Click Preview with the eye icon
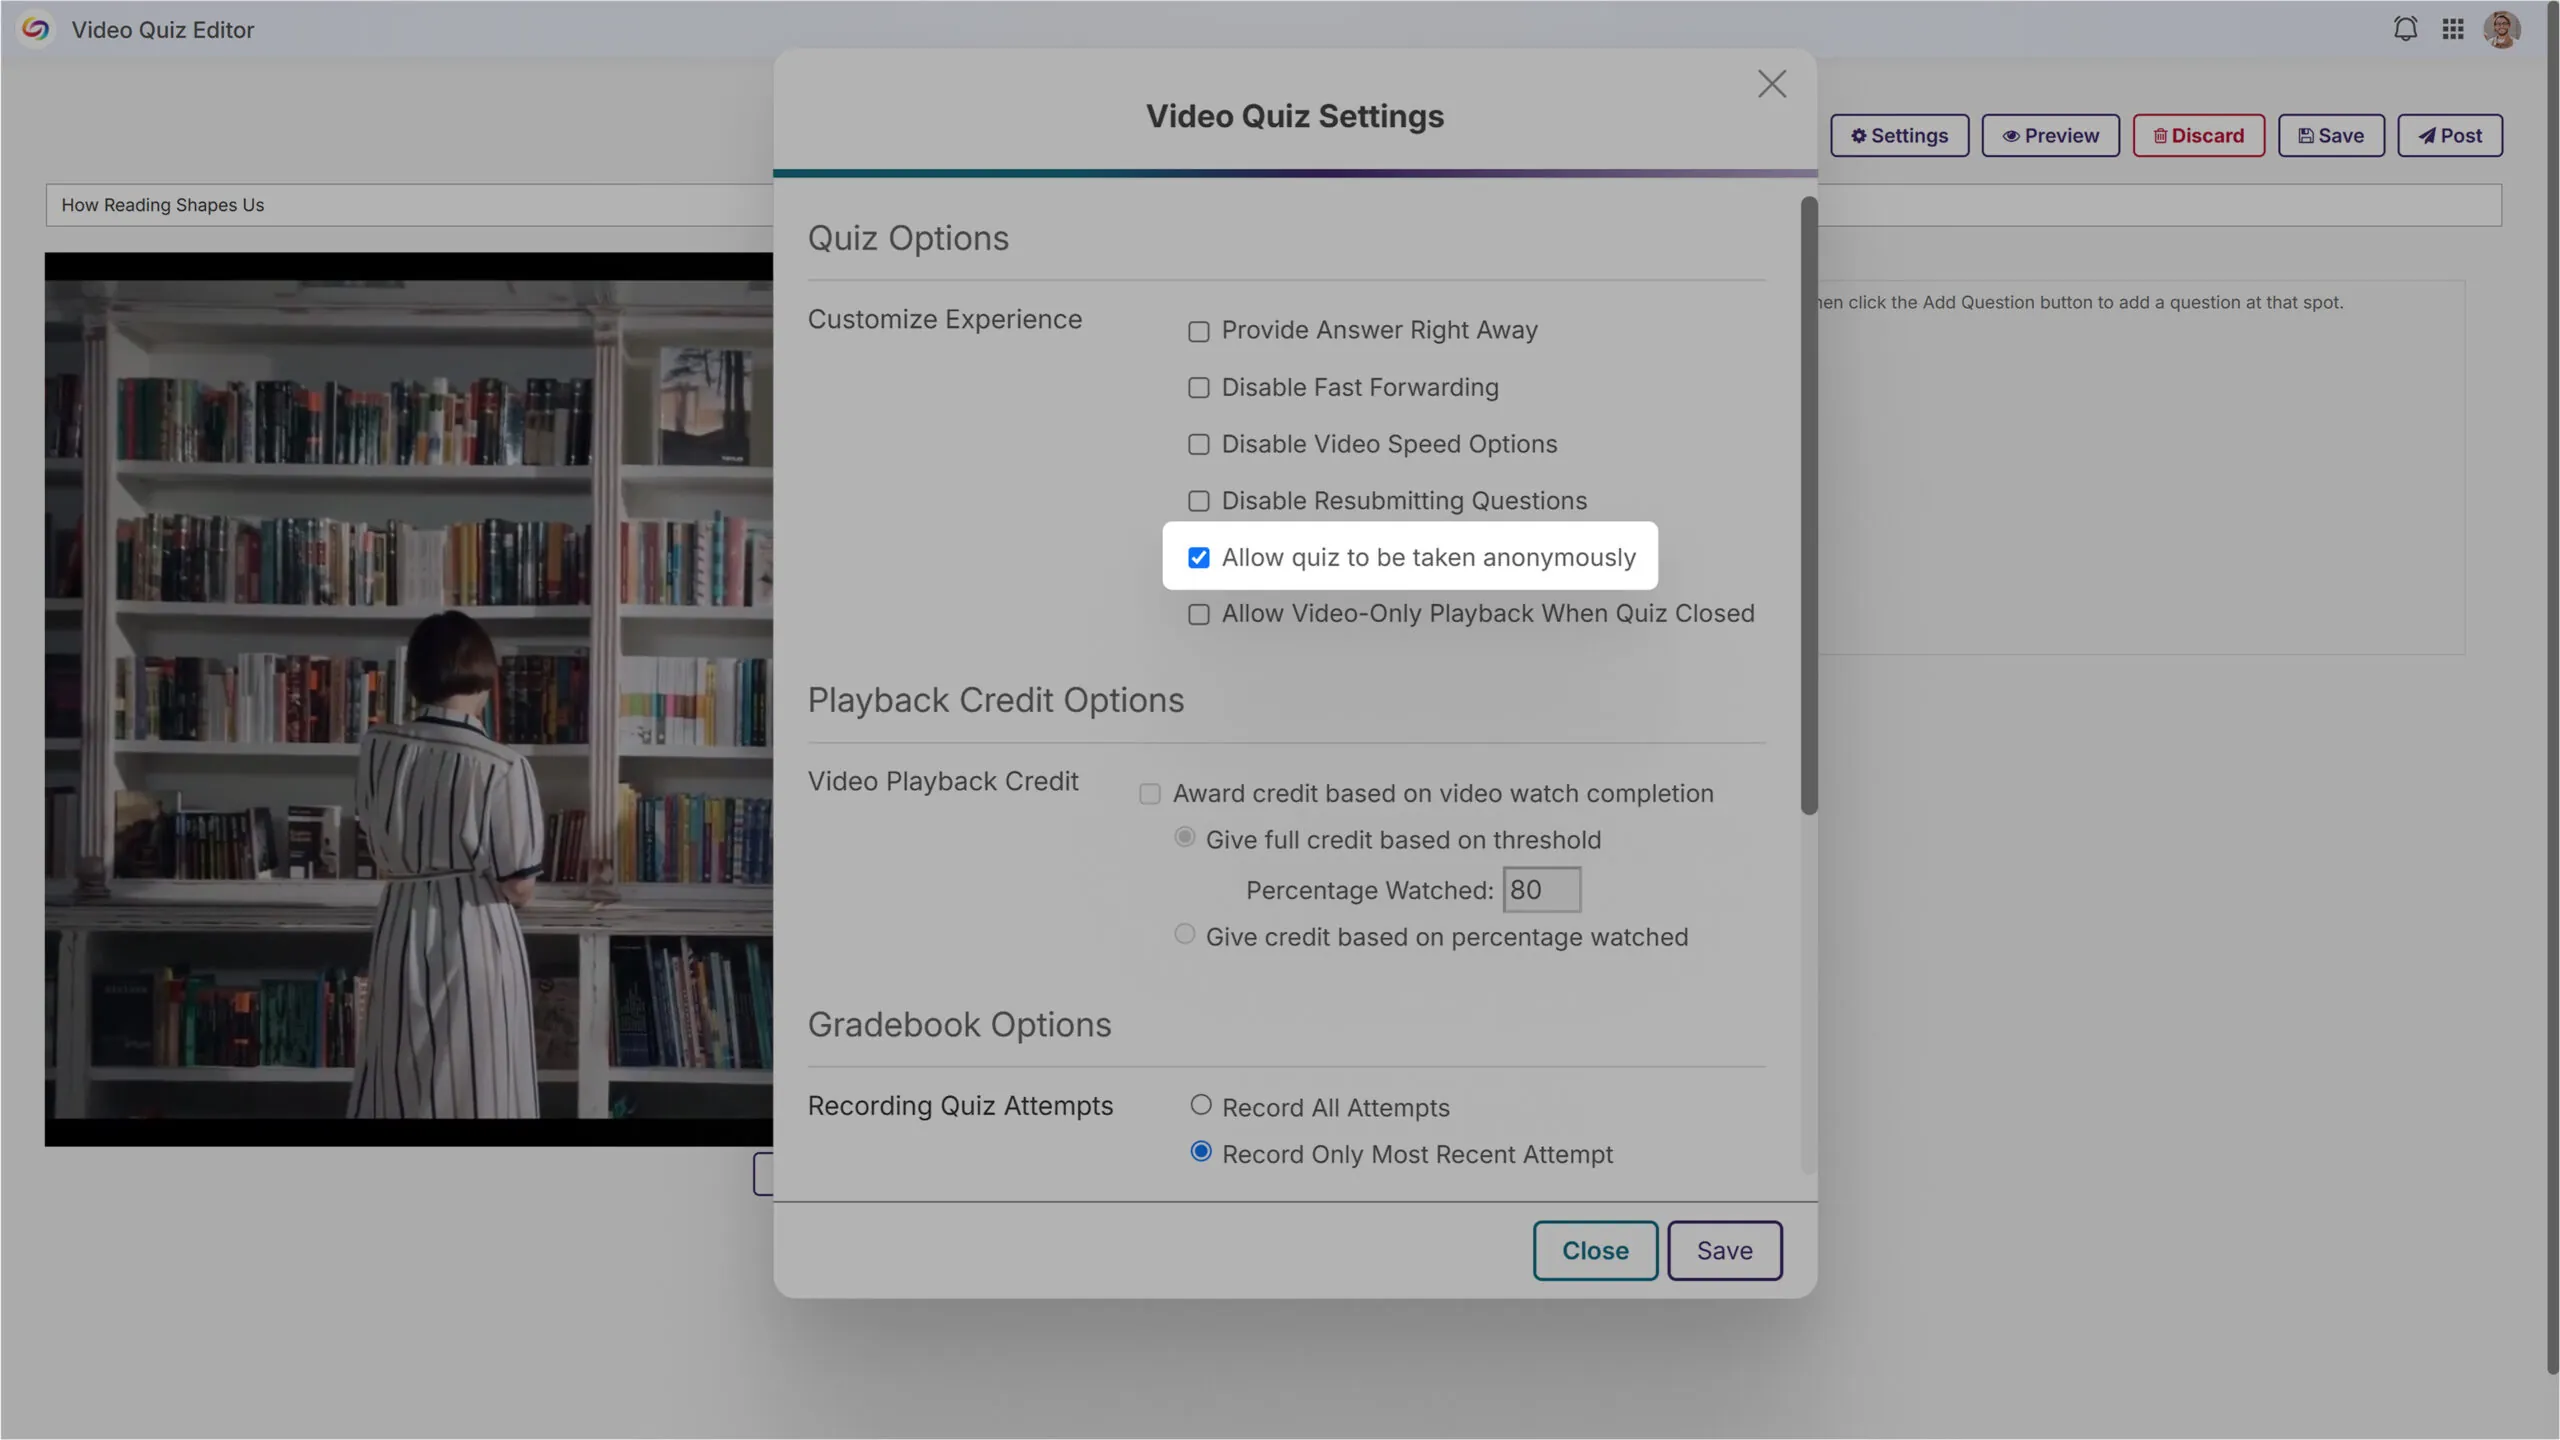This screenshot has width=2560, height=1440. coord(2049,135)
